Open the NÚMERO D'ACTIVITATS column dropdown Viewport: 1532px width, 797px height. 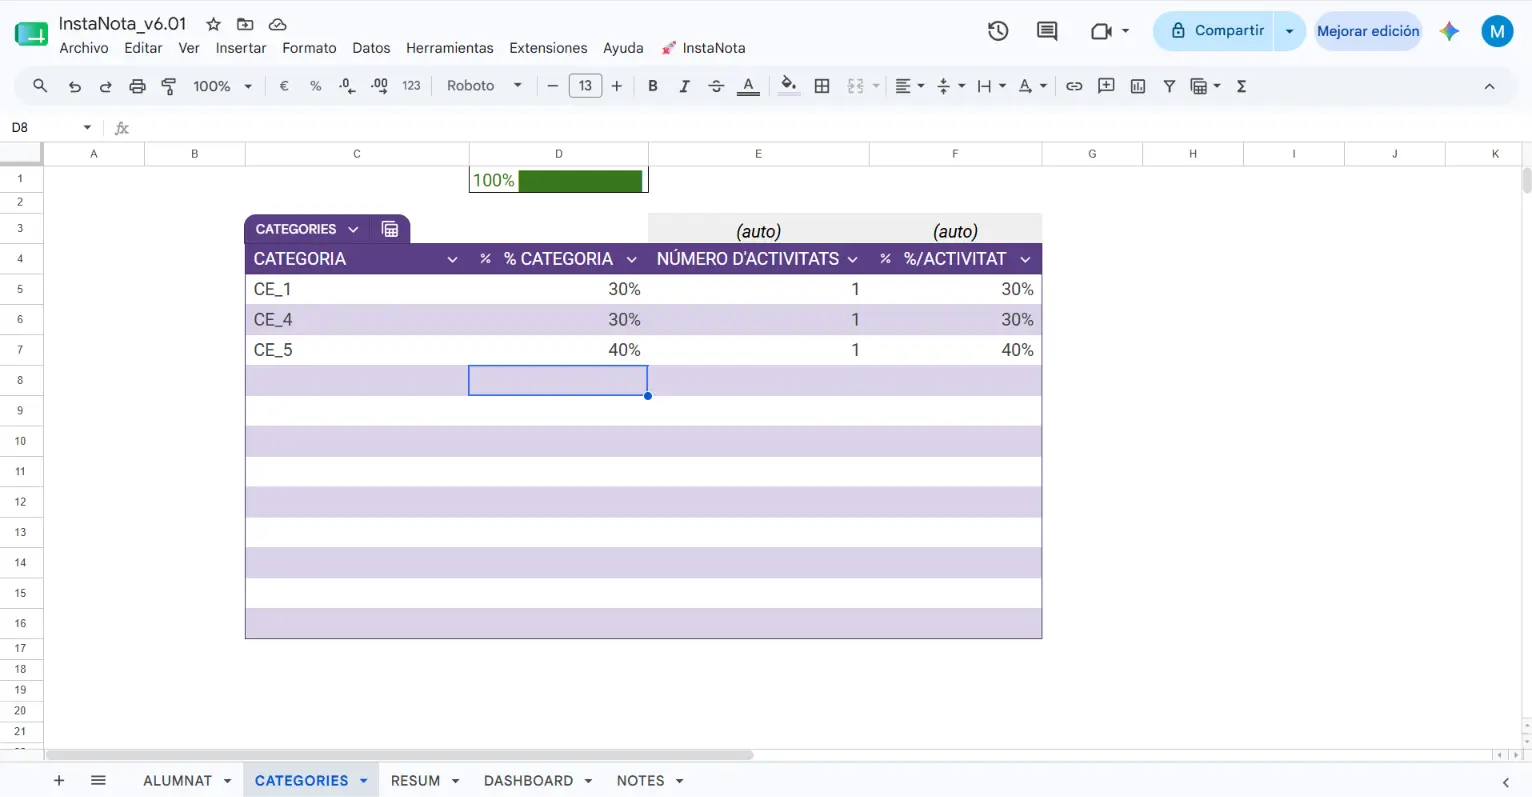click(x=853, y=259)
